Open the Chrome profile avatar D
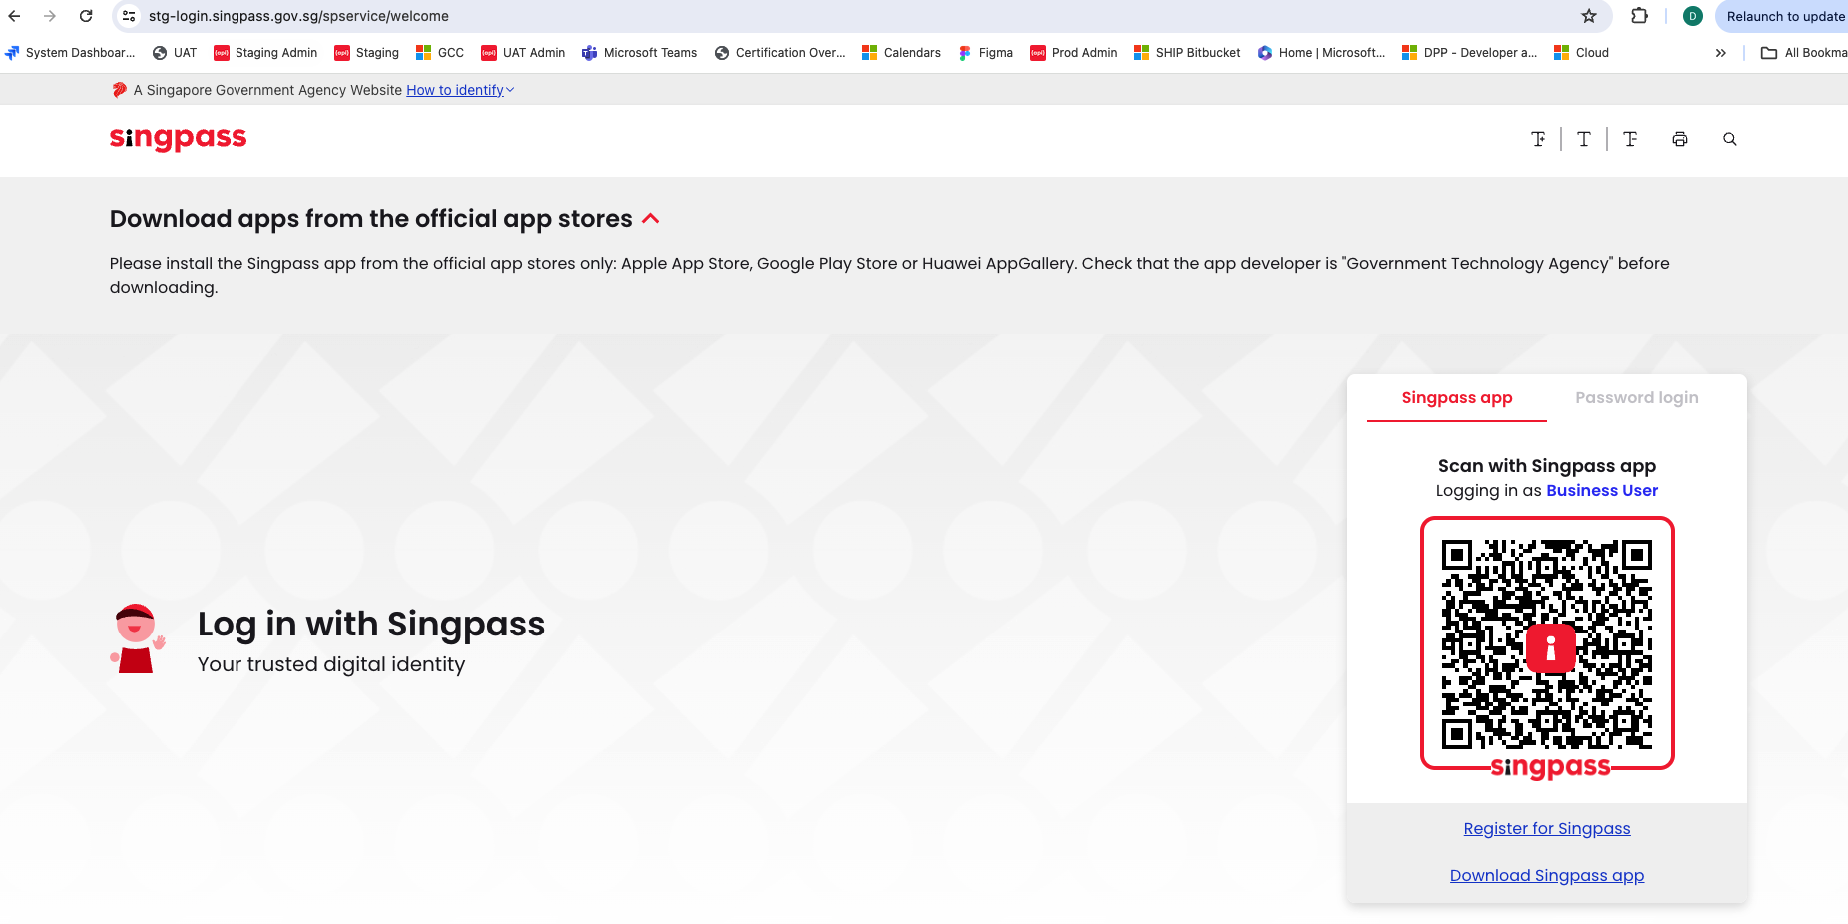Viewport: 1848px width, 924px height. [x=1693, y=16]
